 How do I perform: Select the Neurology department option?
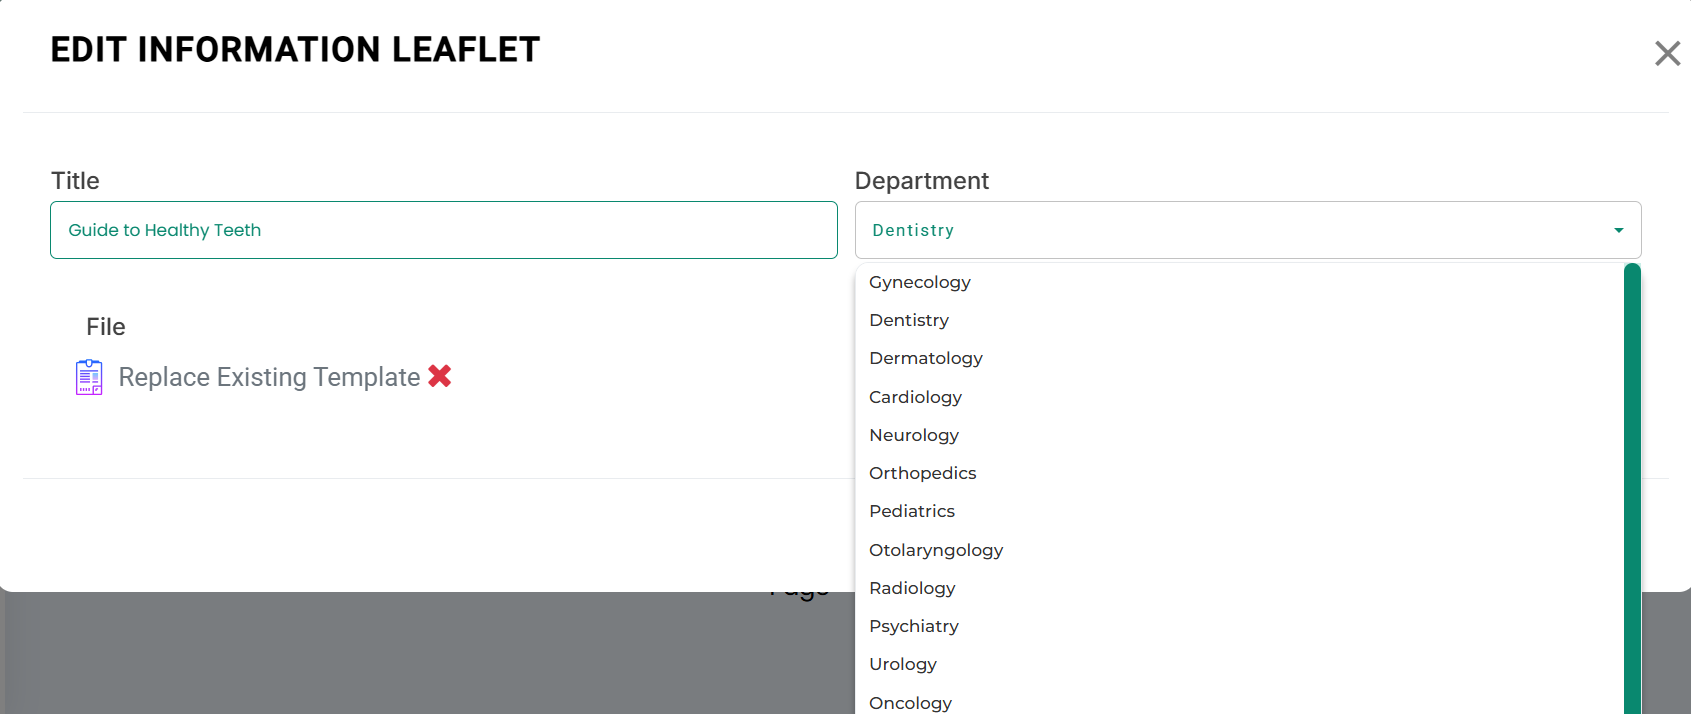coord(914,435)
